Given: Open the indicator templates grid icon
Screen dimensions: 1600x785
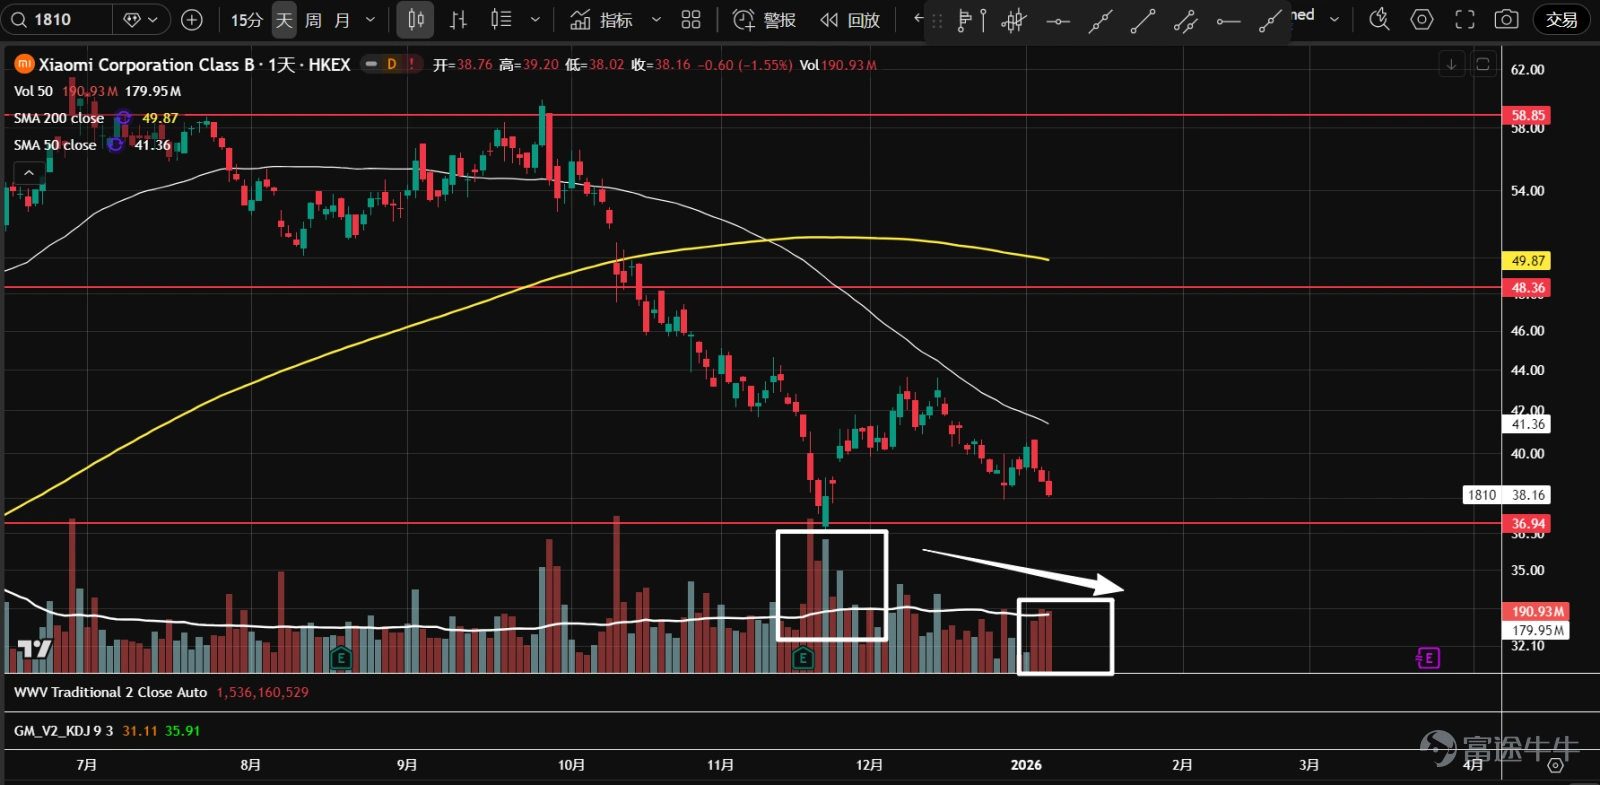Looking at the screenshot, I should coord(691,20).
